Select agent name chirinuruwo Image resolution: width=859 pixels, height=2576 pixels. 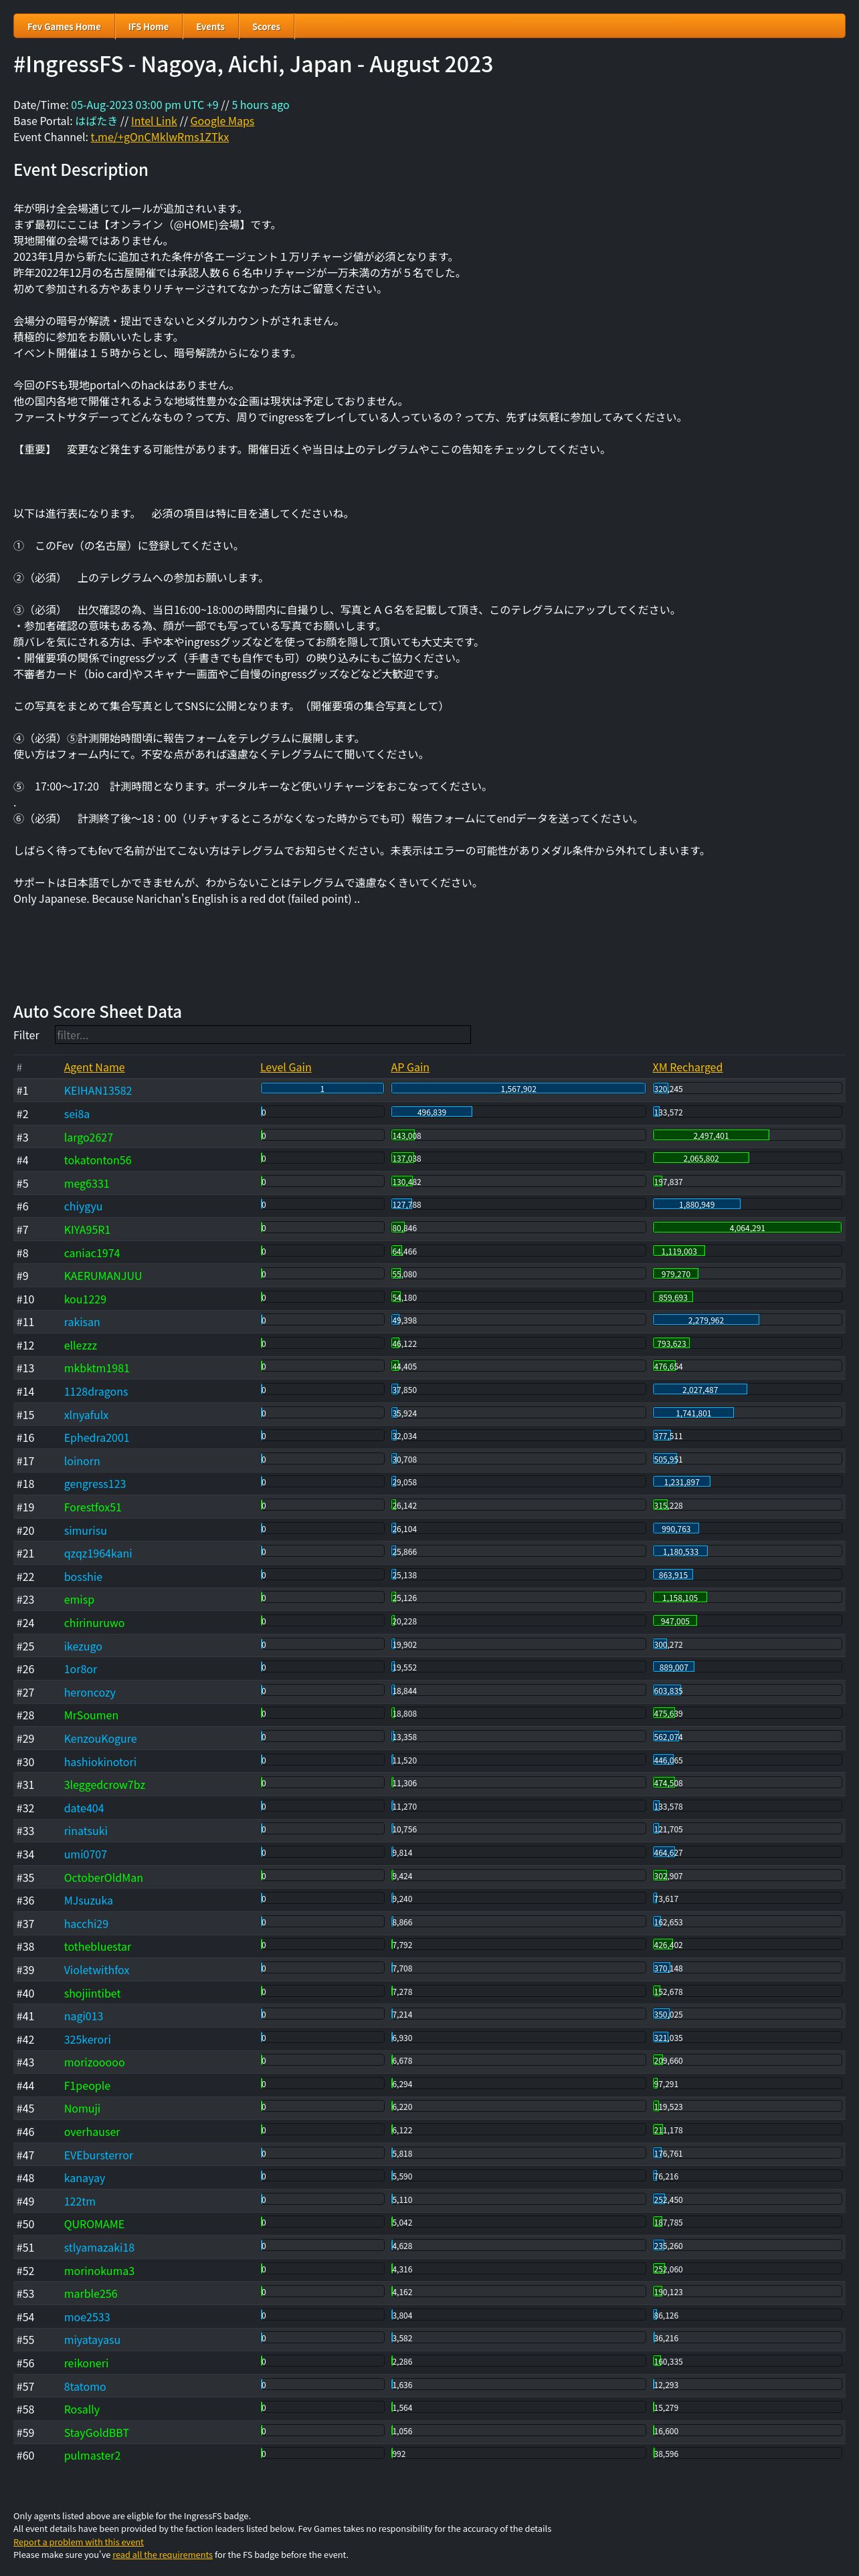tap(94, 1623)
